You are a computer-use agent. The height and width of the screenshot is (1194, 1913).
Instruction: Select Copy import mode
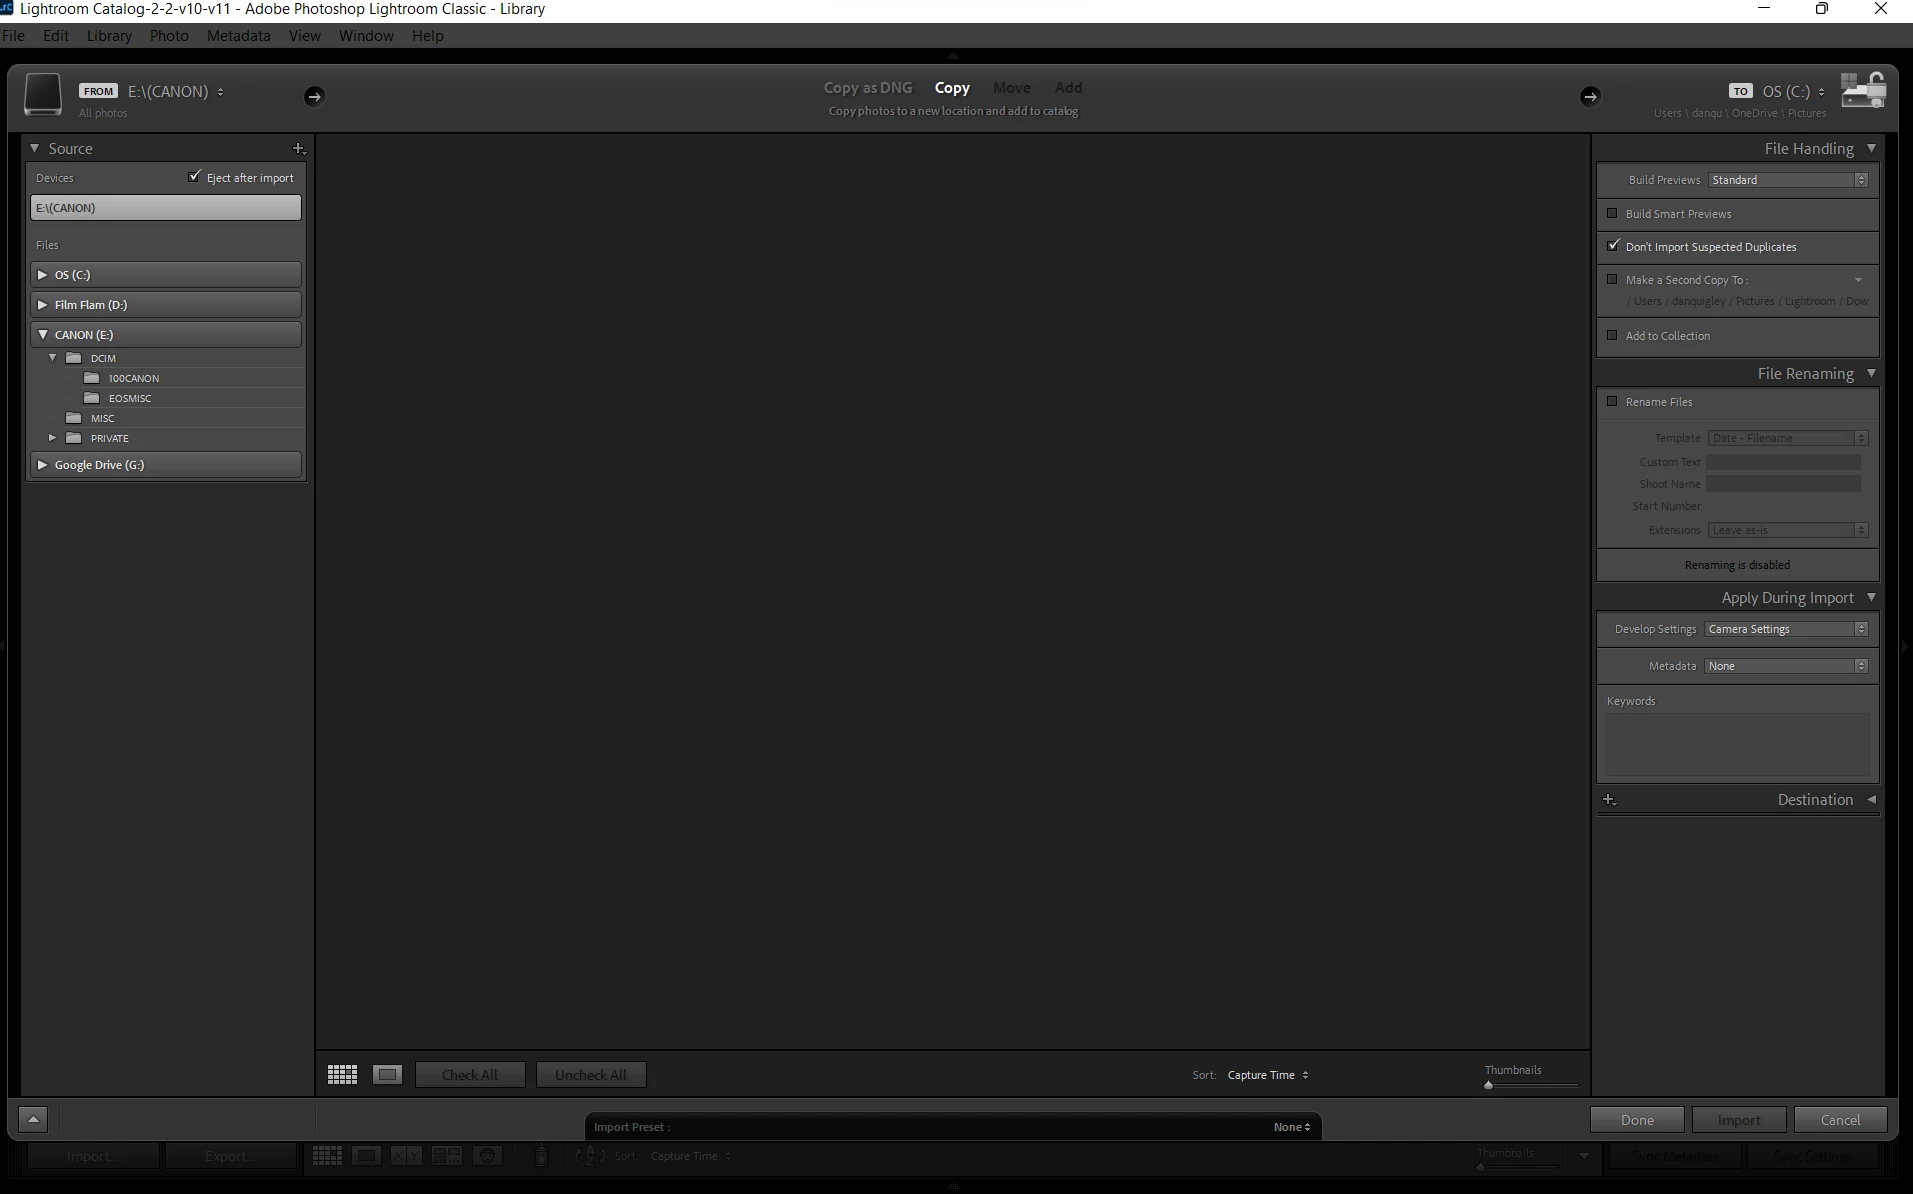pos(952,88)
